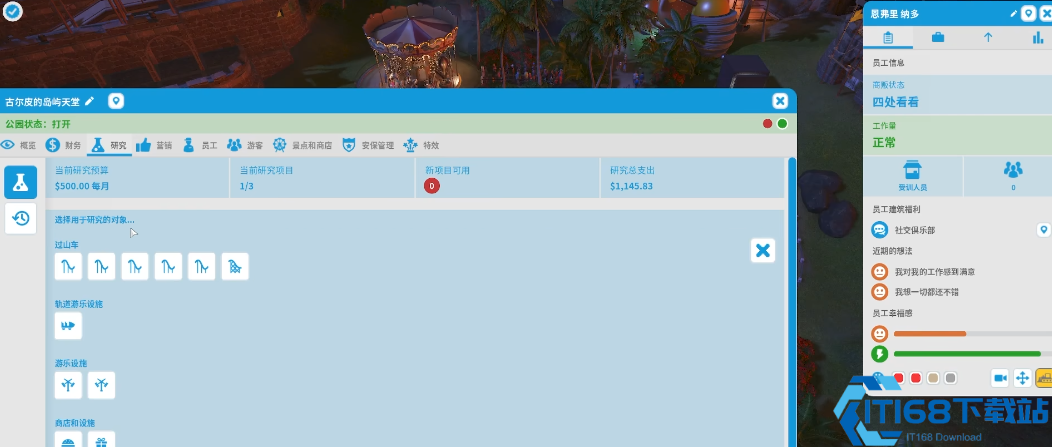Locate 社交俱乐部 with its pin icon
This screenshot has height=447, width=1052.
[1043, 230]
